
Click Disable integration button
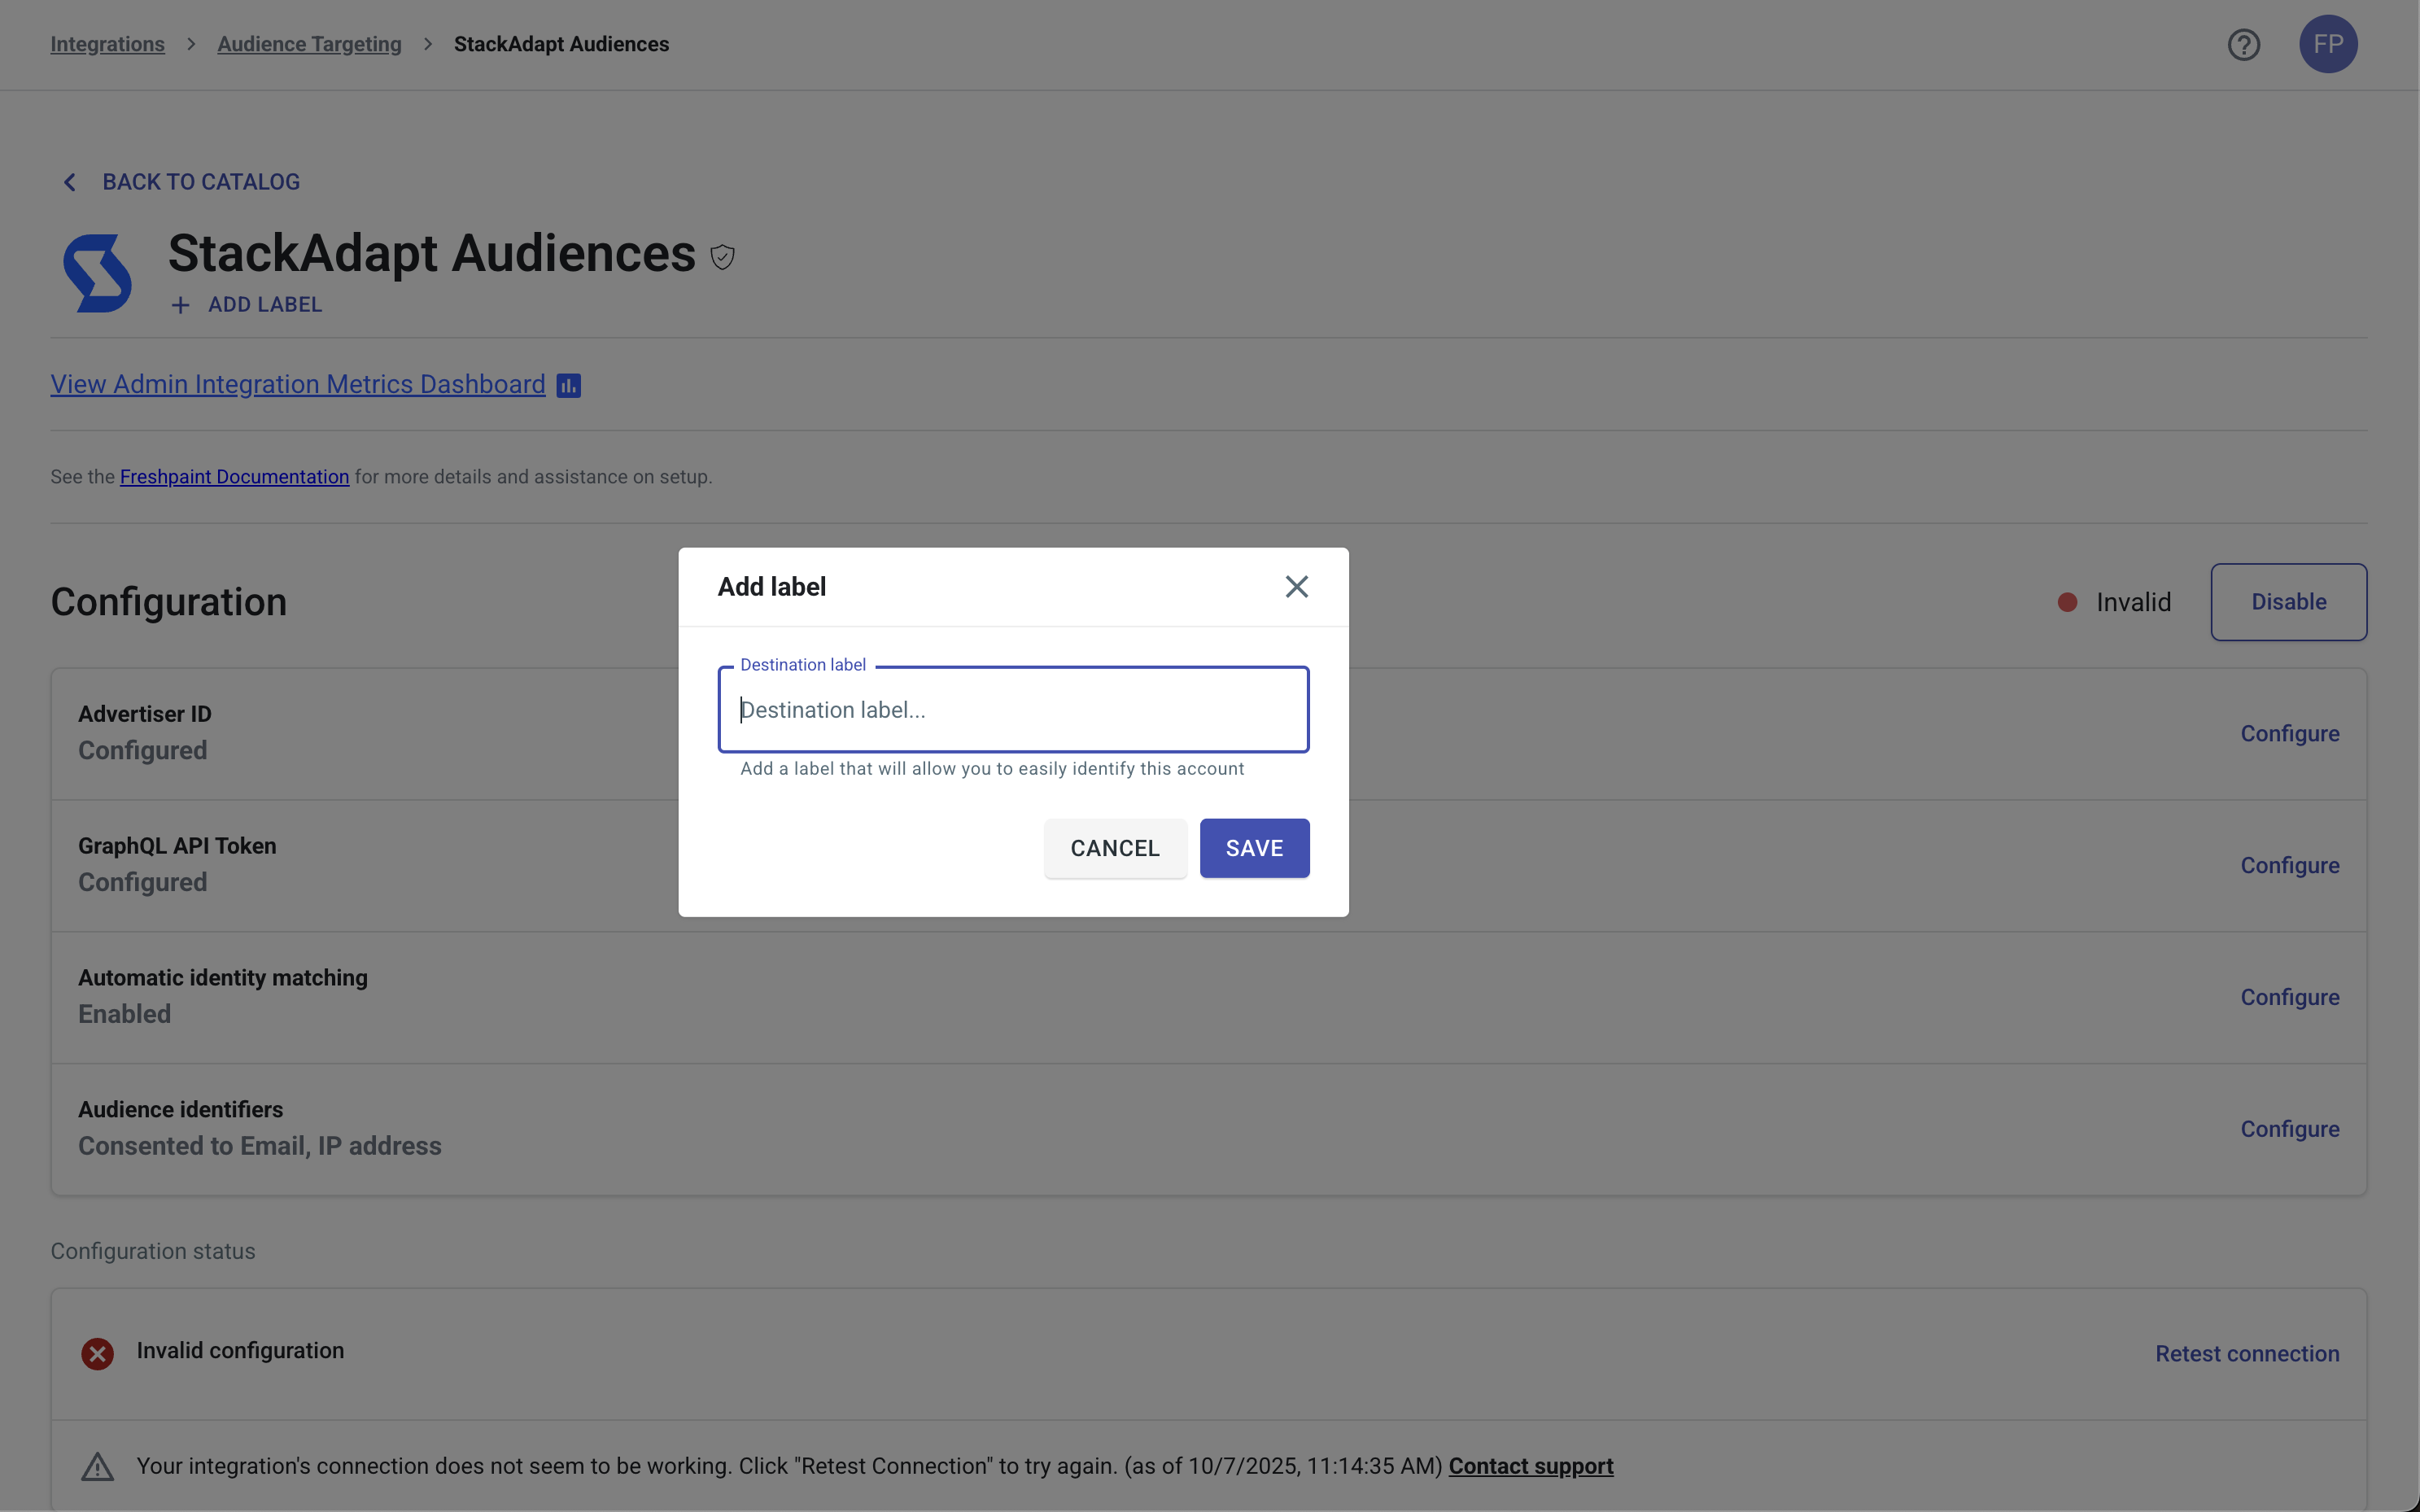pyautogui.click(x=2287, y=602)
